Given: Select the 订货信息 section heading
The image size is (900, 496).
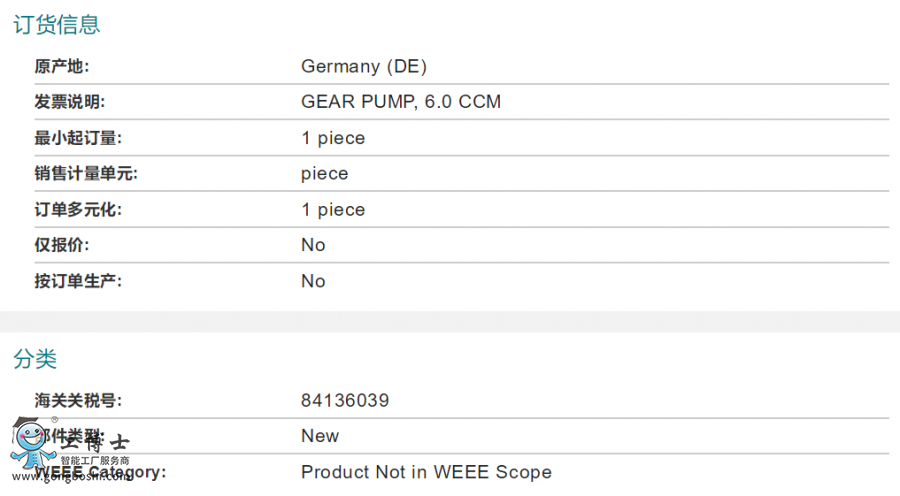Looking at the screenshot, I should pos(57,25).
